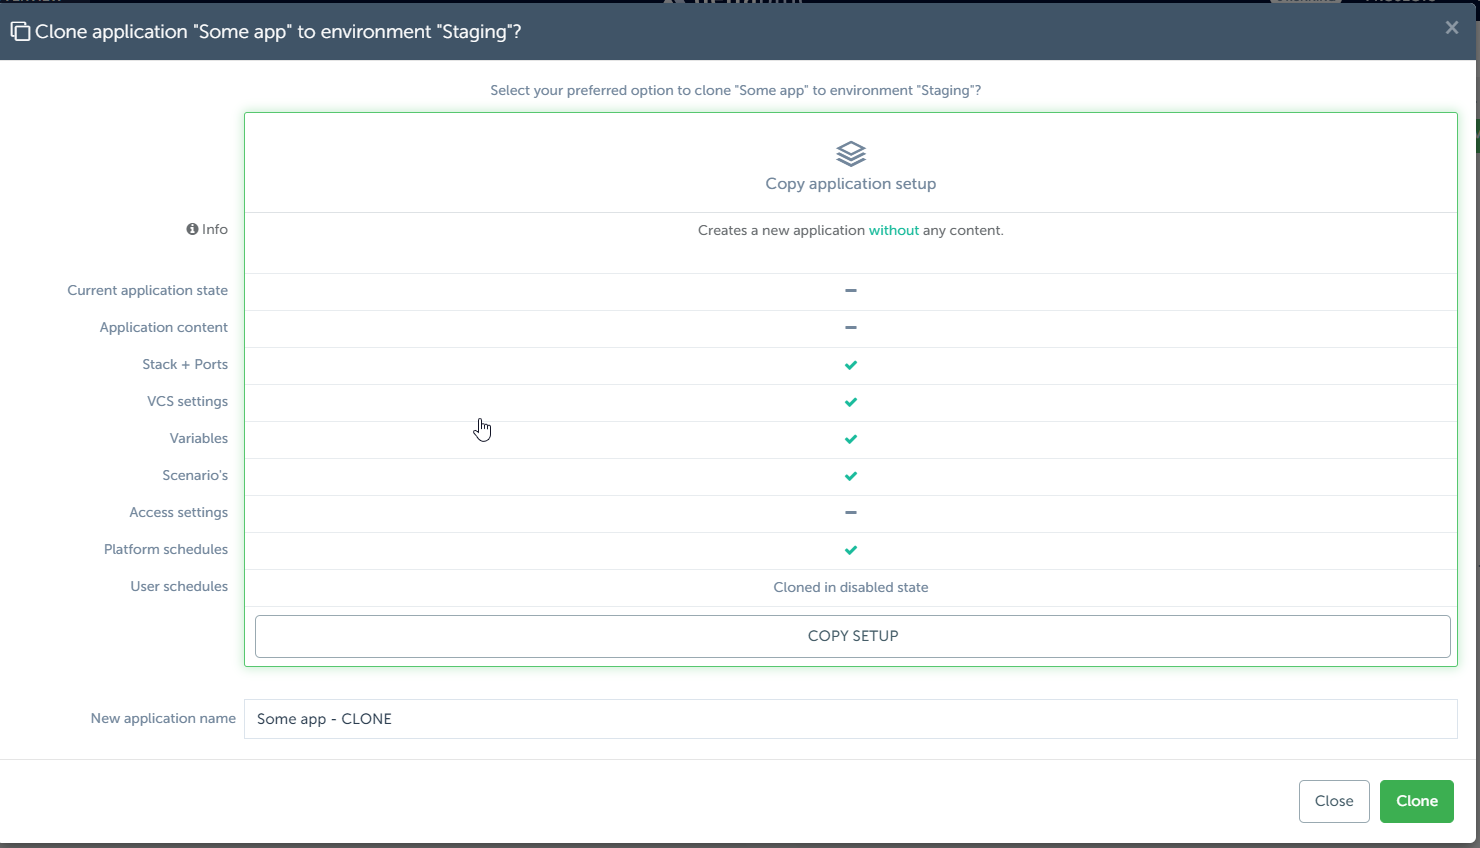Click the Close button at bottom
Image resolution: width=1480 pixels, height=848 pixels.
coord(1333,801)
